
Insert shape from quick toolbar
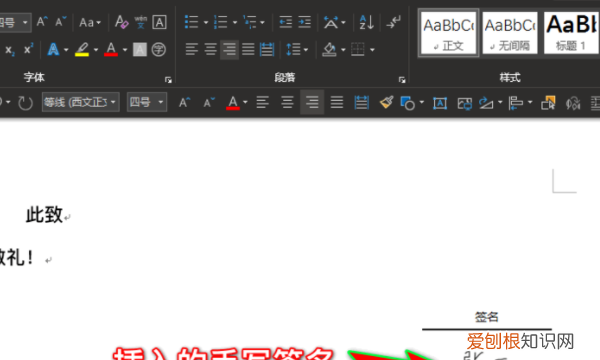(x=408, y=103)
